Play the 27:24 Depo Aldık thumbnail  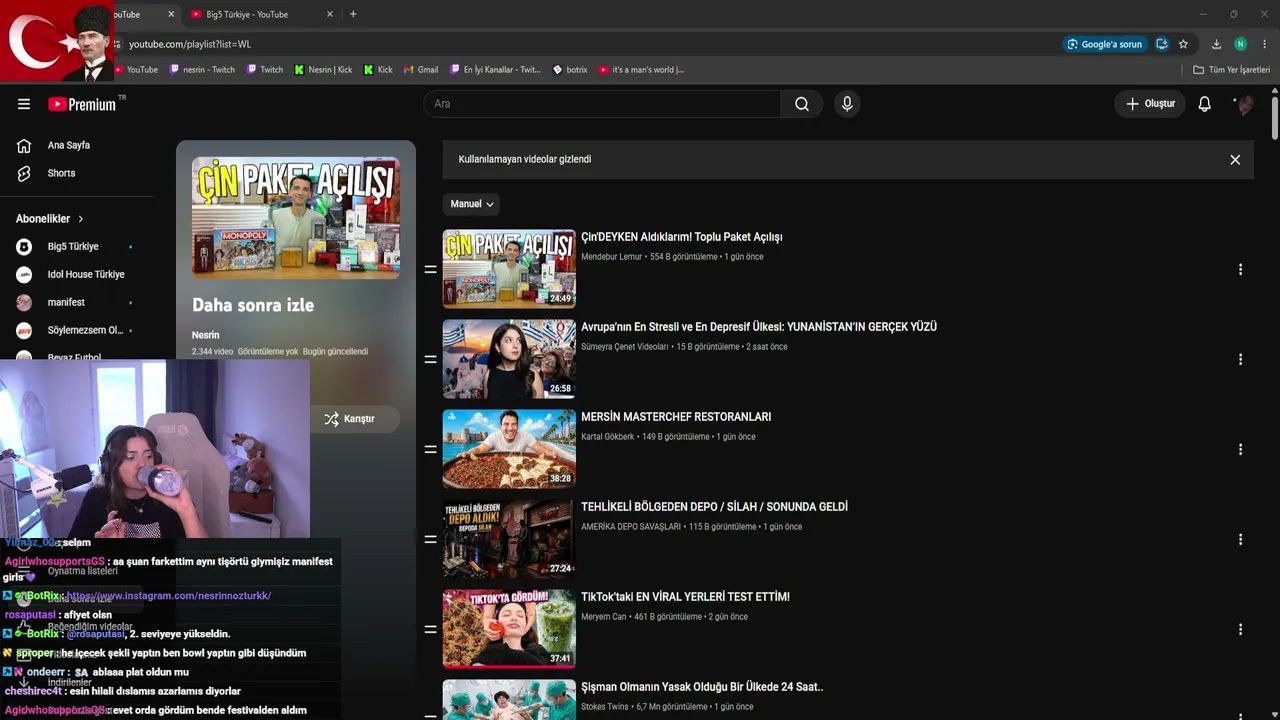(x=509, y=538)
